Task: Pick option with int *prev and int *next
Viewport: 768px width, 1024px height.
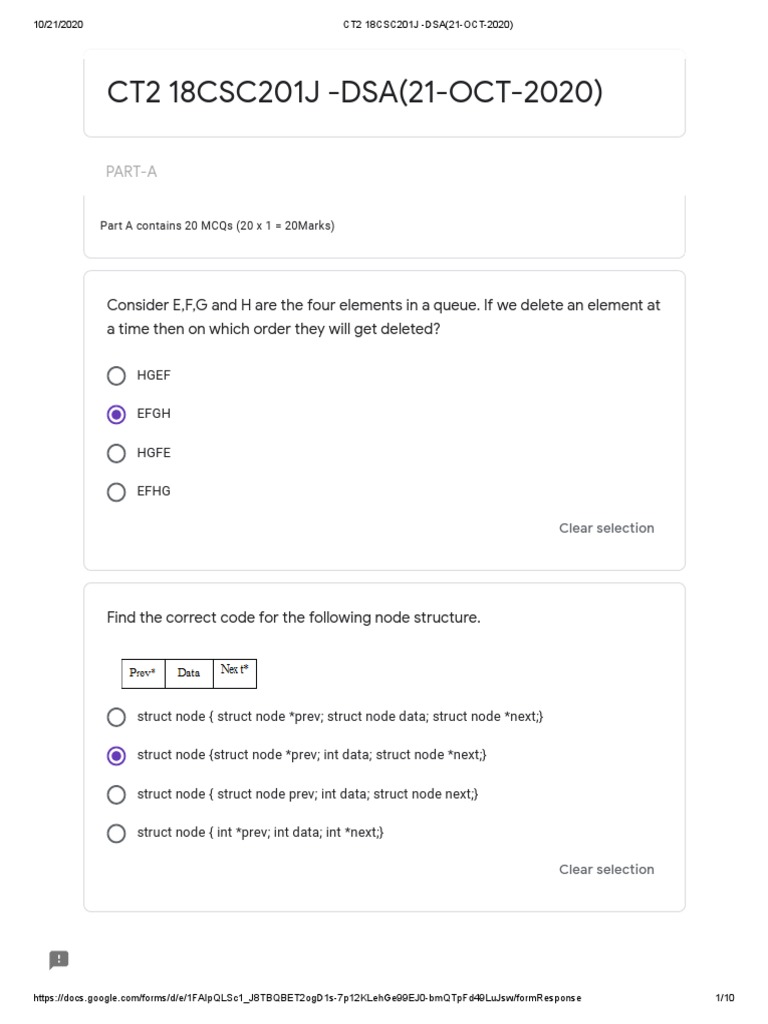Action: point(117,833)
